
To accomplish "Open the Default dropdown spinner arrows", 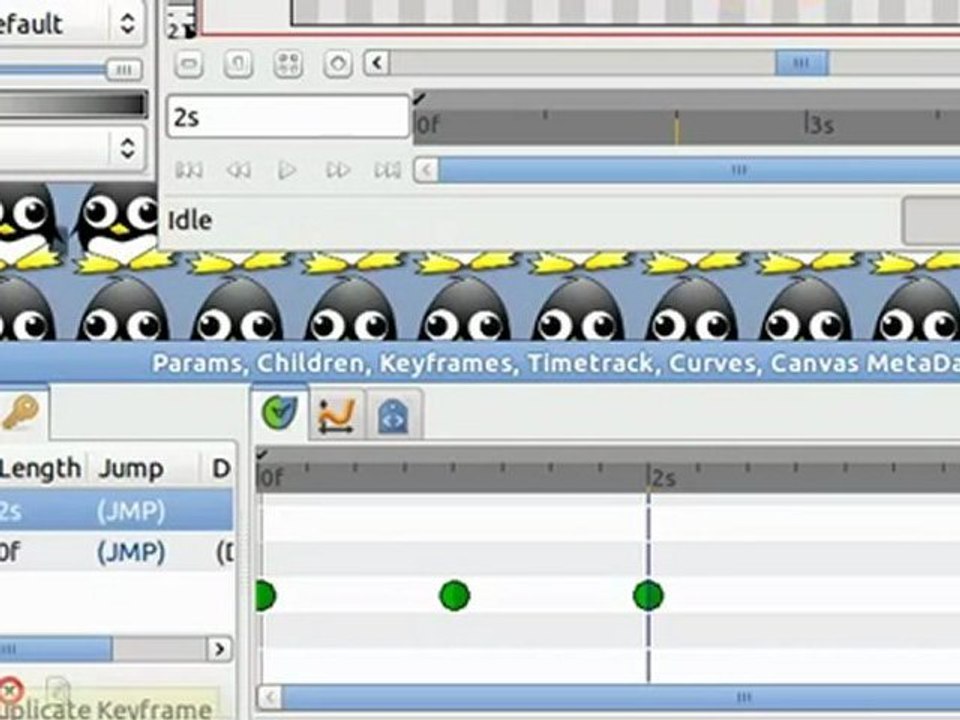I will click(x=127, y=23).
